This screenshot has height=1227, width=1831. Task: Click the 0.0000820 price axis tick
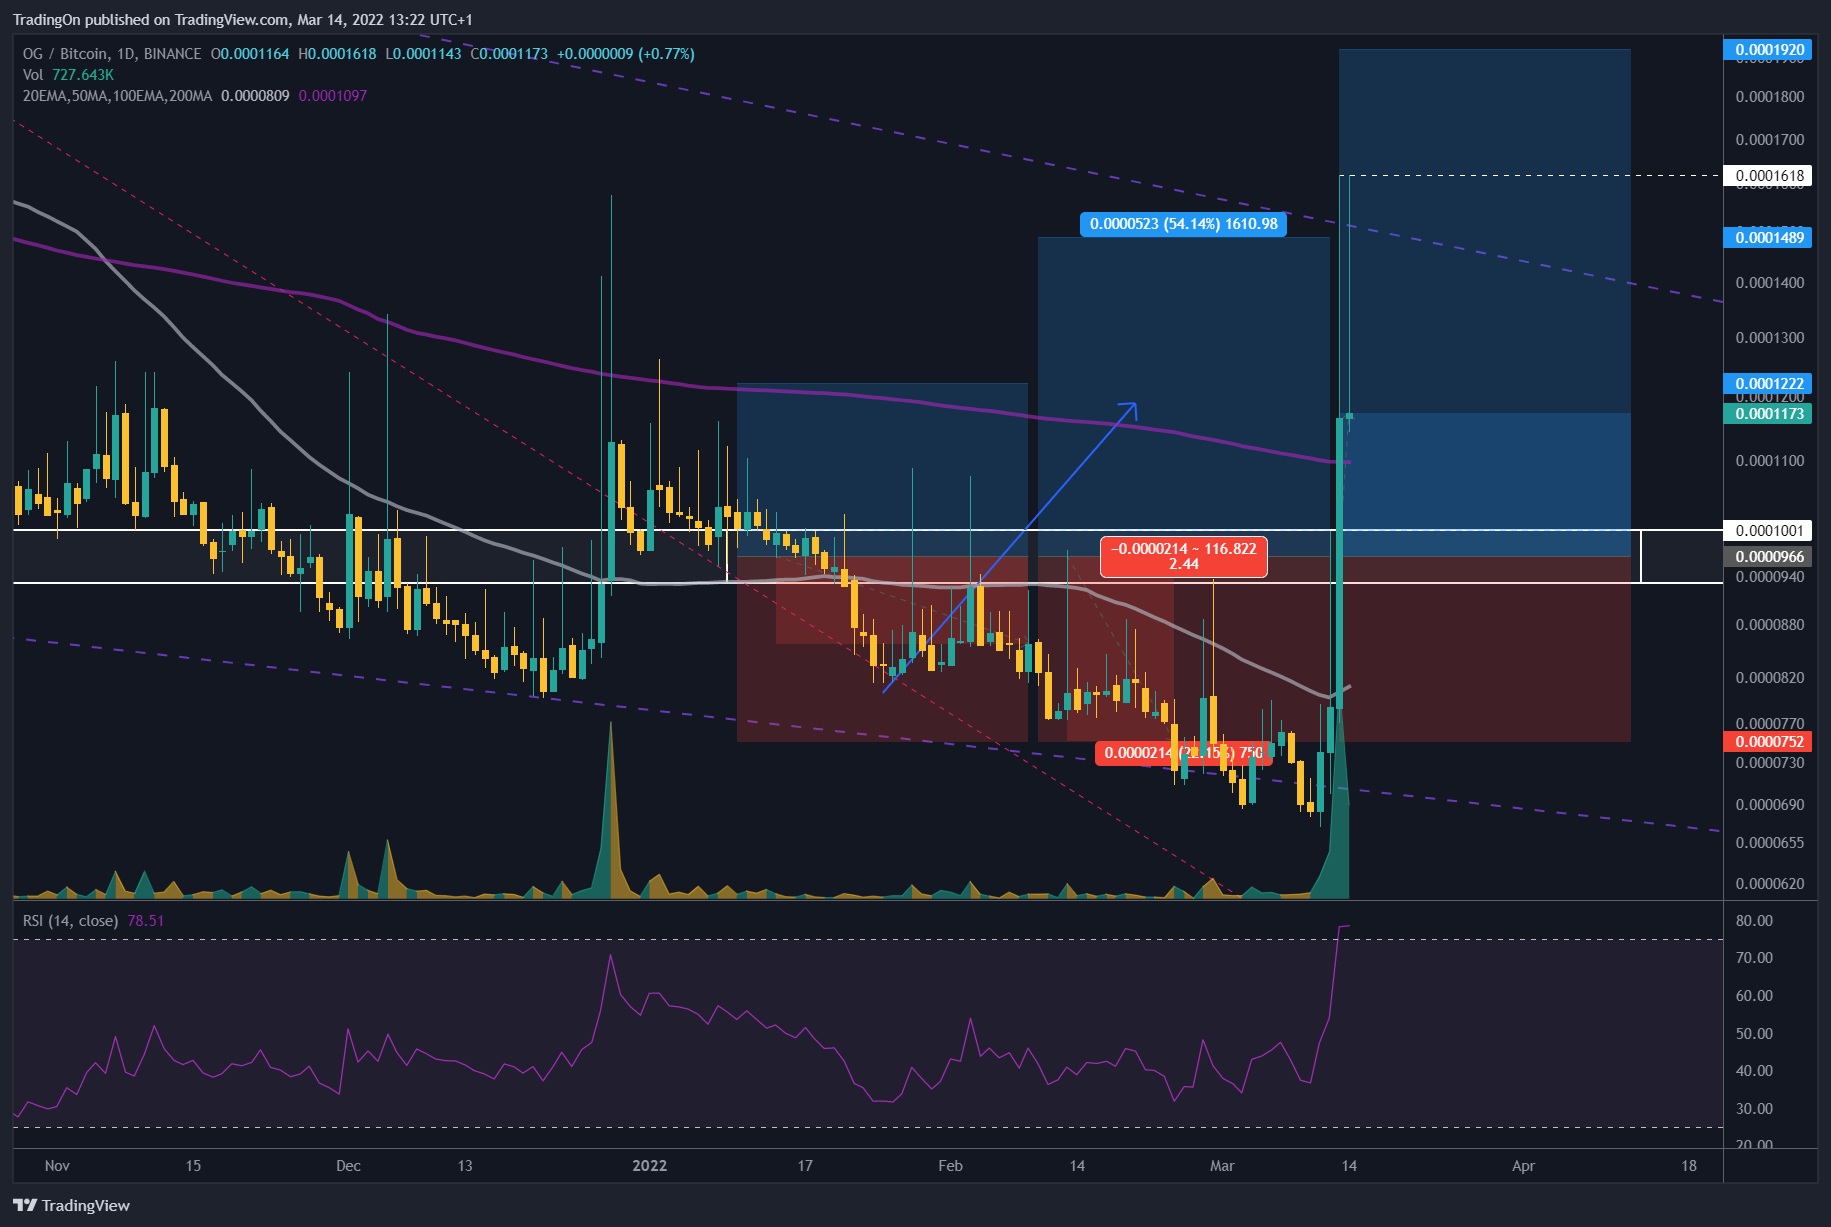click(1770, 678)
